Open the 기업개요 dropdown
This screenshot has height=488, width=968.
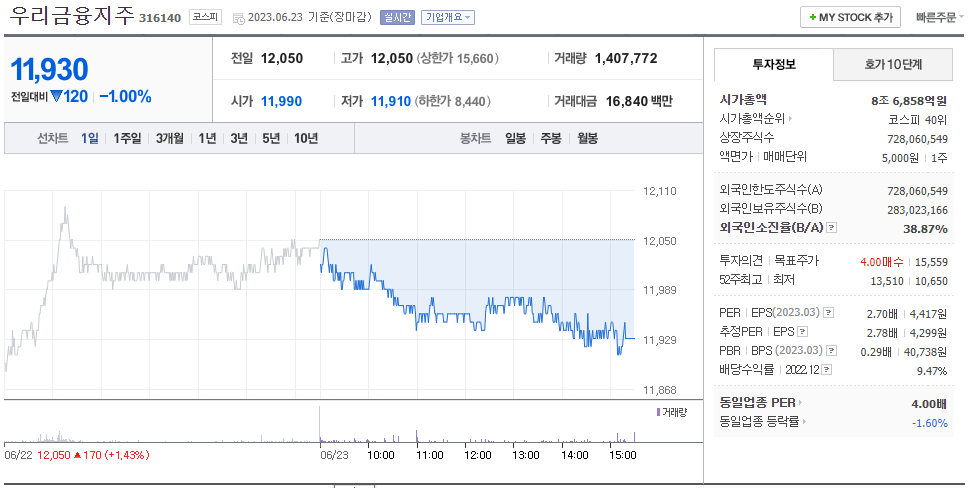[x=448, y=17]
